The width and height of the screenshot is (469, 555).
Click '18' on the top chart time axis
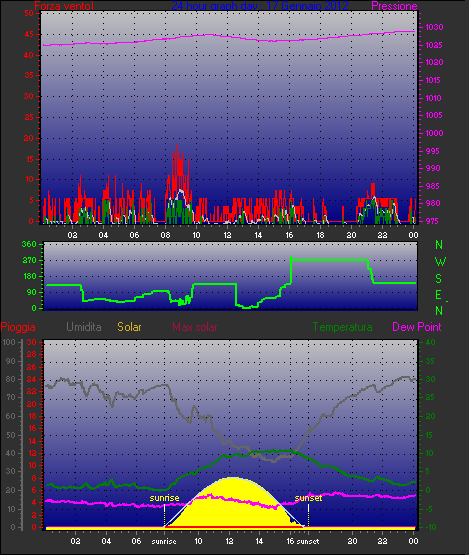click(320, 235)
